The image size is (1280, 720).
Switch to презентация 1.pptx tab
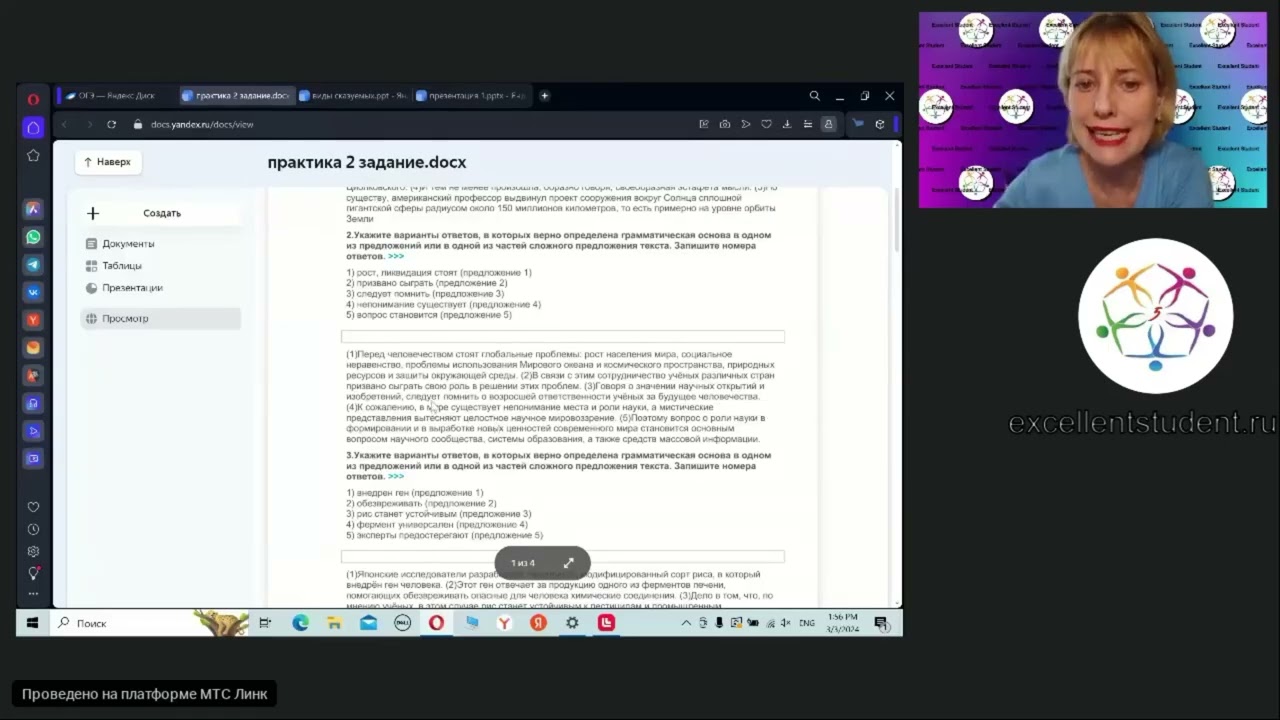point(470,96)
